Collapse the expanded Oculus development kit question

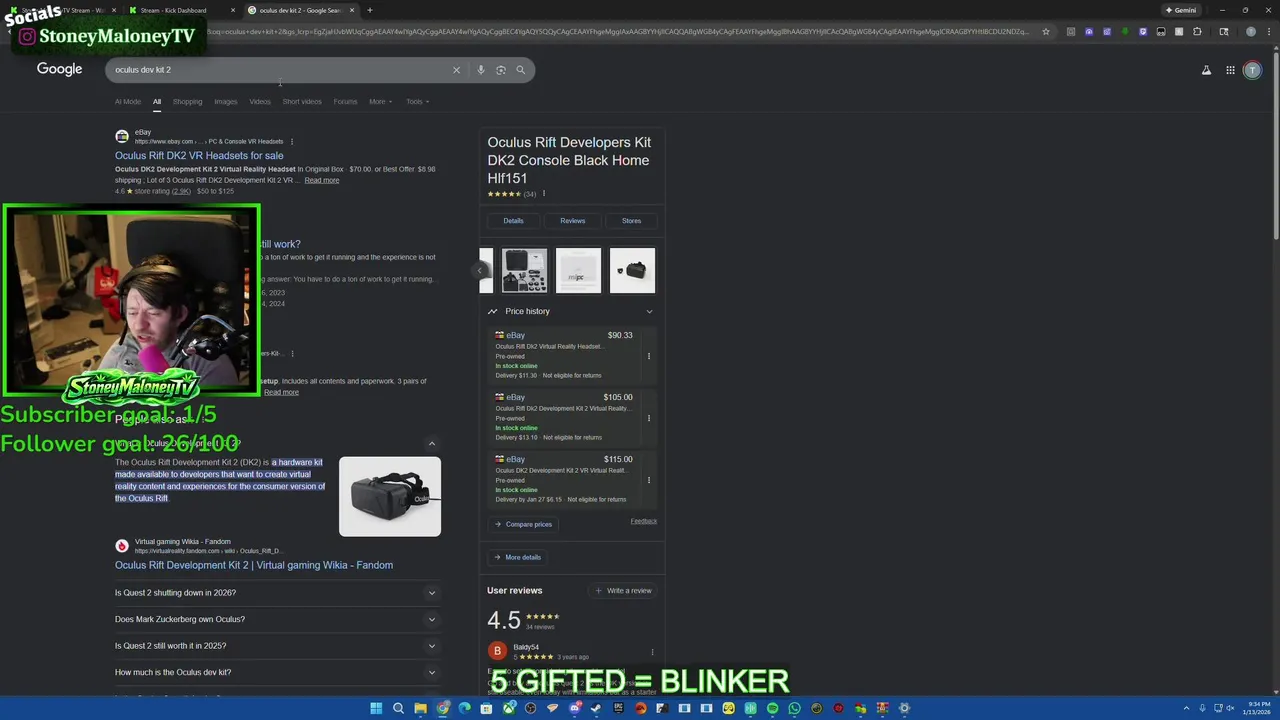pyautogui.click(x=432, y=444)
